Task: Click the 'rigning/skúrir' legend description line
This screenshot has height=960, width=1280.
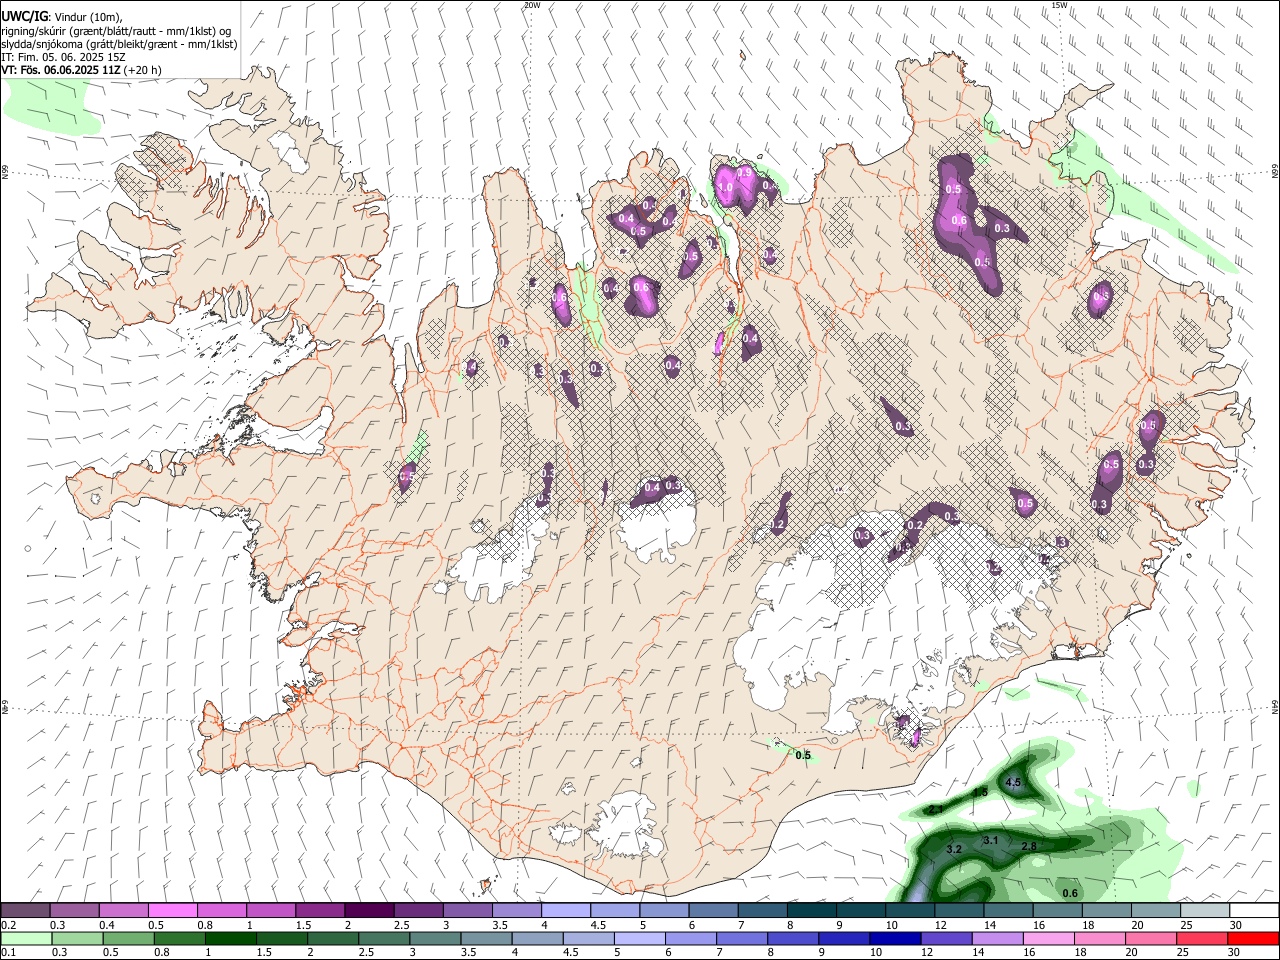Action: pos(116,30)
